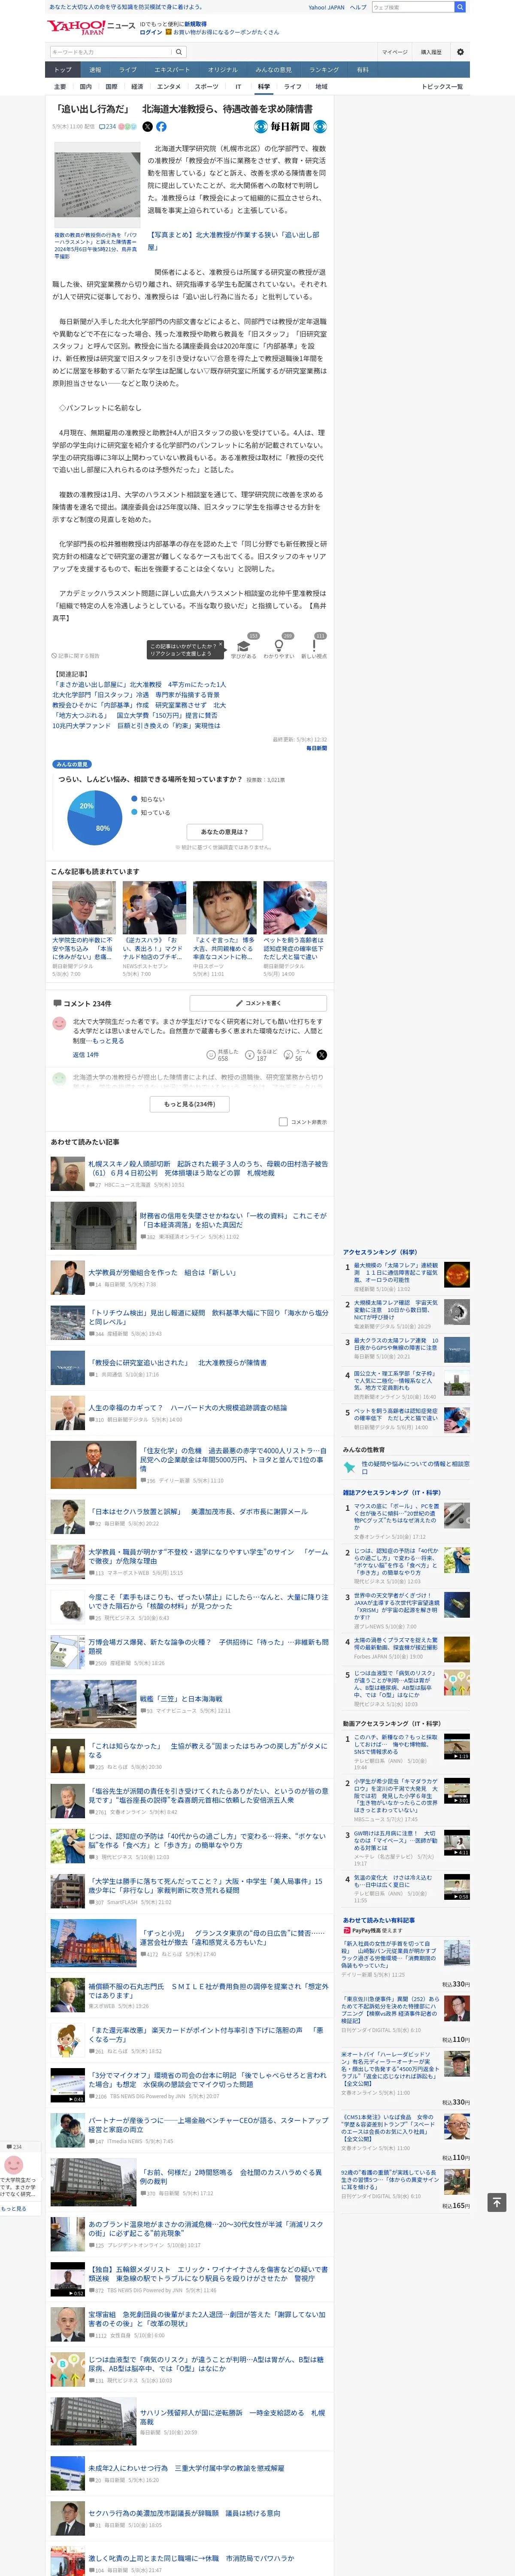515x2576 pixels.
Task: Share the top comment on X
Action: [x=322, y=1055]
